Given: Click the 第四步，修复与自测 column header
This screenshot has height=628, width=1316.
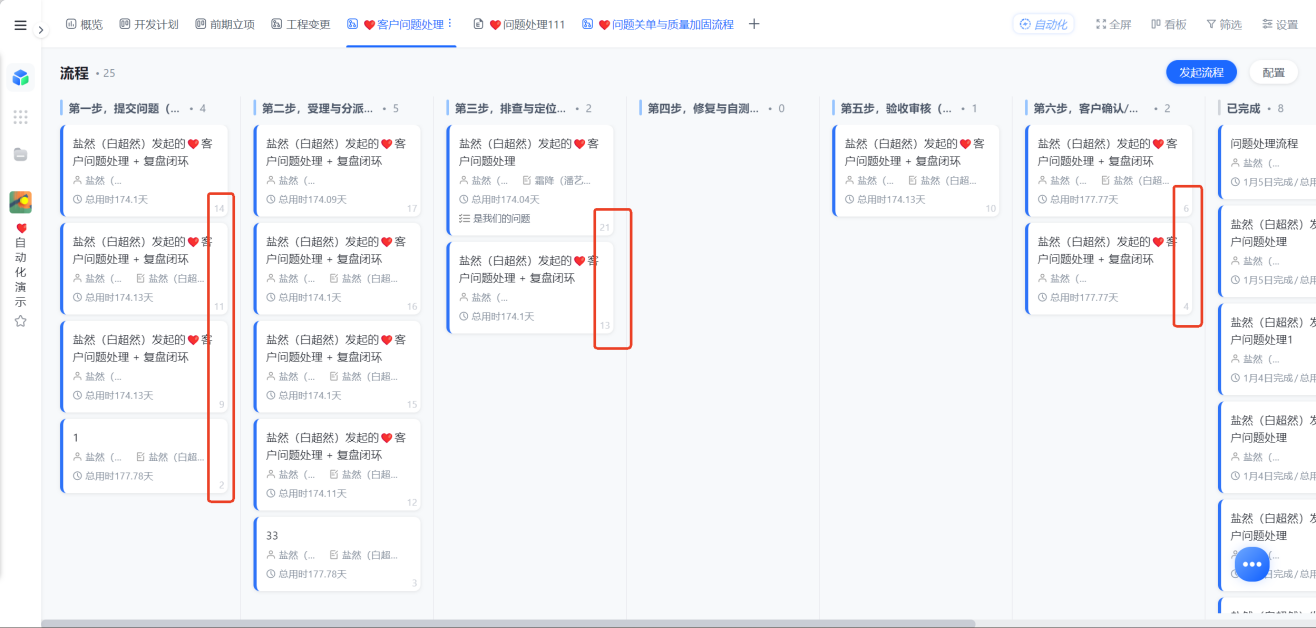Looking at the screenshot, I should (704, 108).
